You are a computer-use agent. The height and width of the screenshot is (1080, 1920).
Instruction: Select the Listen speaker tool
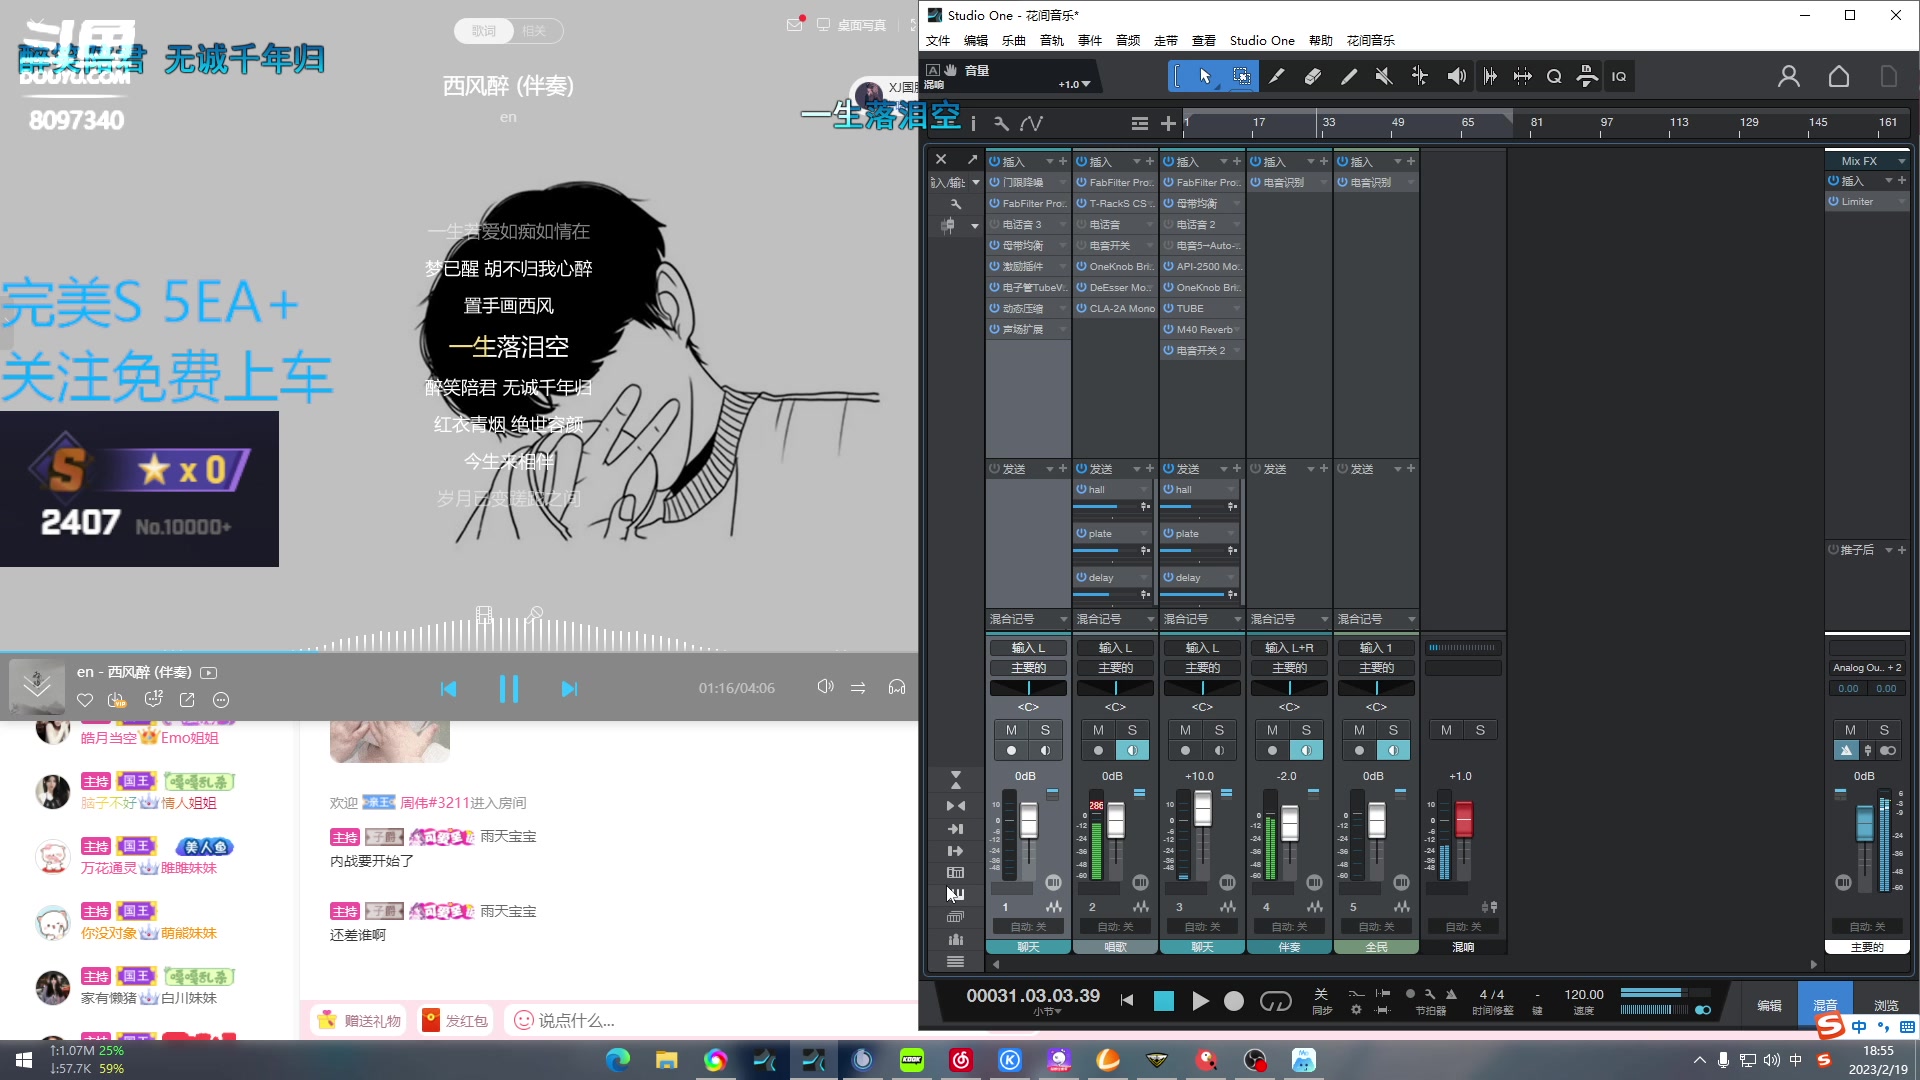coord(1456,76)
